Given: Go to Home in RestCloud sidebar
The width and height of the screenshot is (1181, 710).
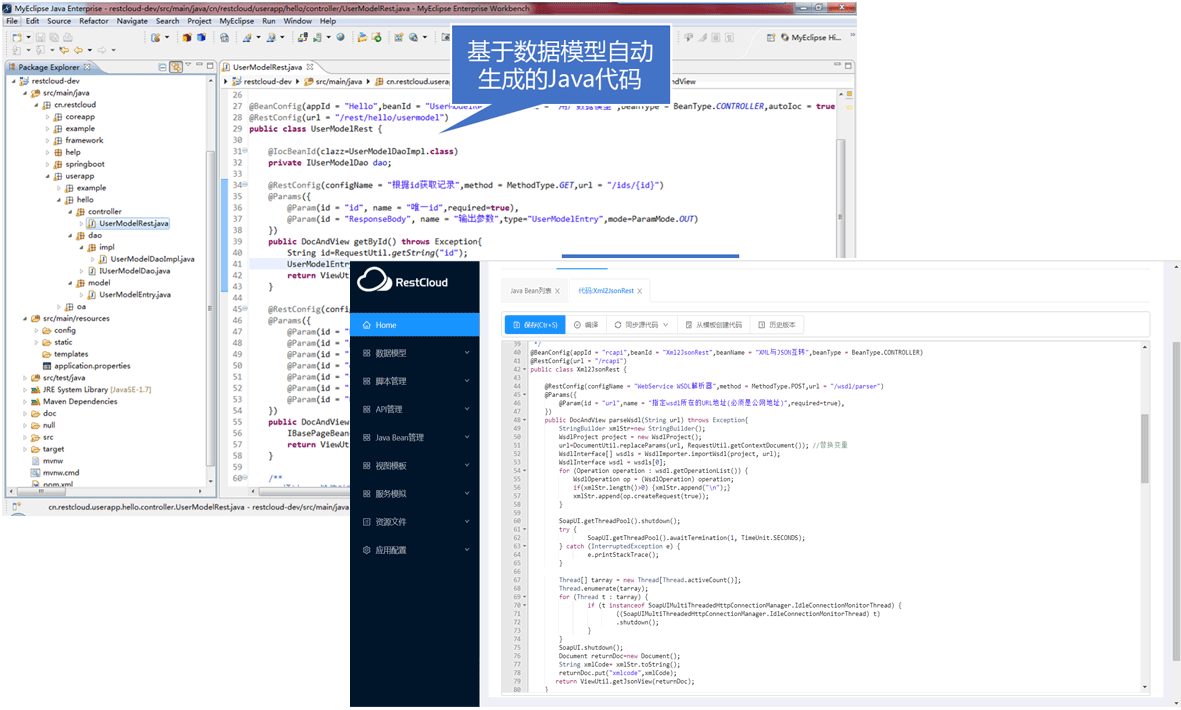Looking at the screenshot, I should 414,325.
